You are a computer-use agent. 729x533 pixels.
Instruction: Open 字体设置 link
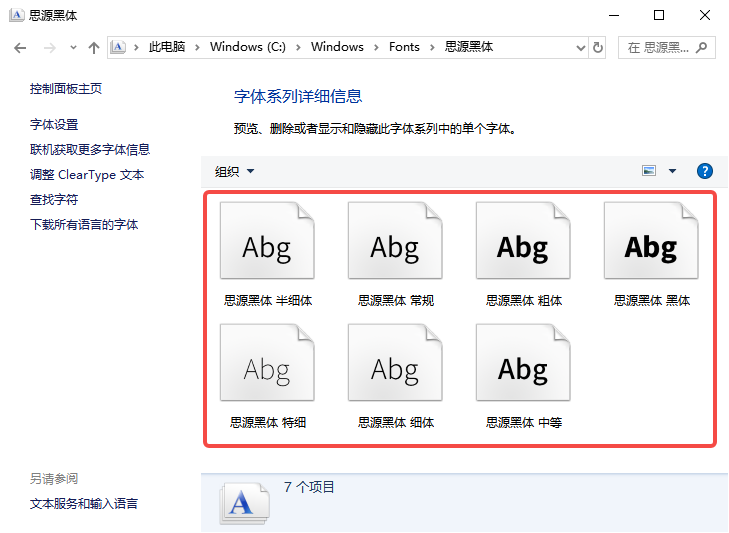click(54, 125)
